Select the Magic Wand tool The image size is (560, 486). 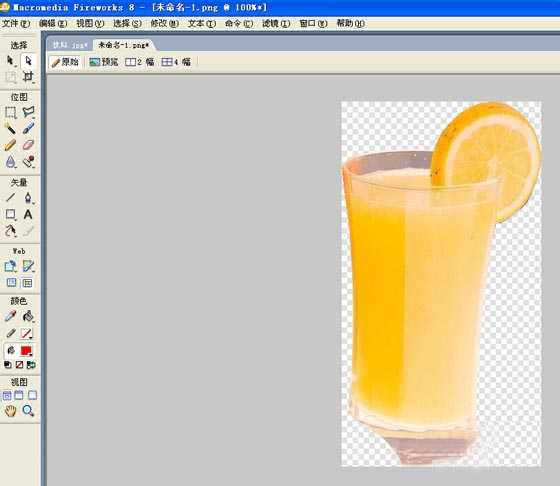10,129
